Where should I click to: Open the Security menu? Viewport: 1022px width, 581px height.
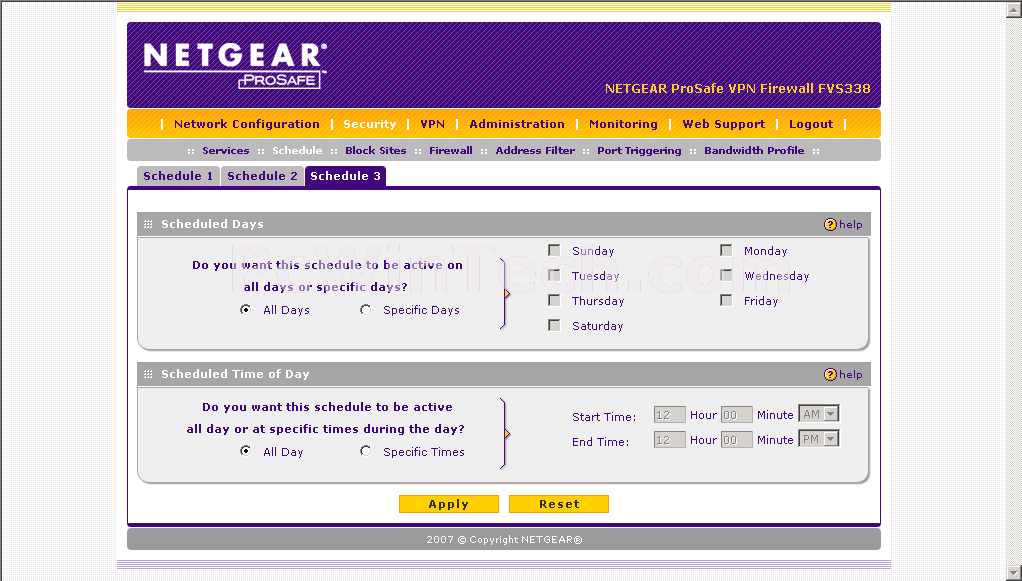pos(370,124)
